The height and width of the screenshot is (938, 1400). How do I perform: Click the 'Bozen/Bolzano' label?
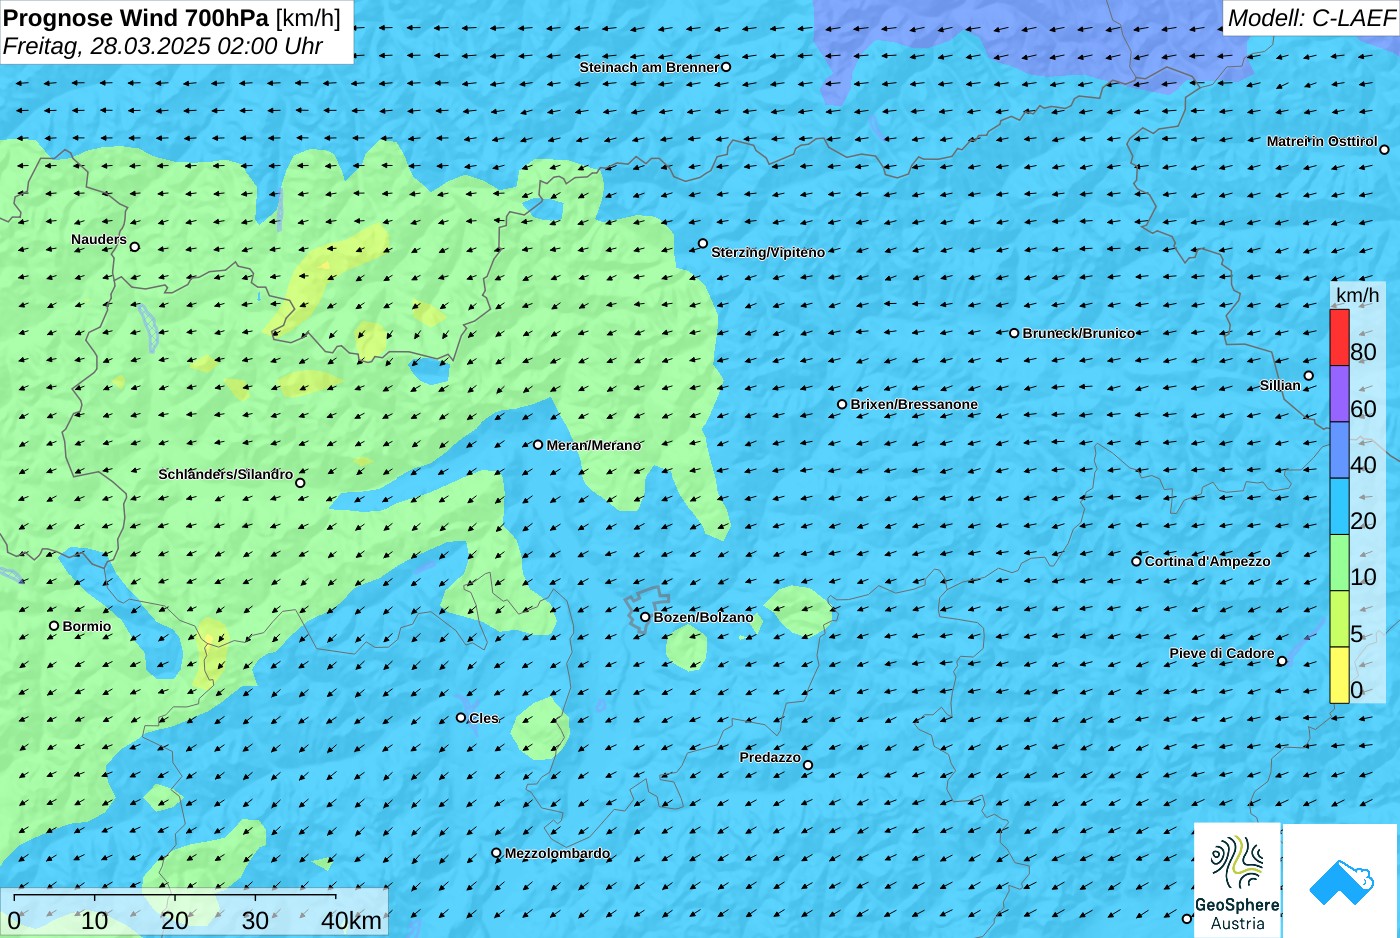[x=703, y=617]
